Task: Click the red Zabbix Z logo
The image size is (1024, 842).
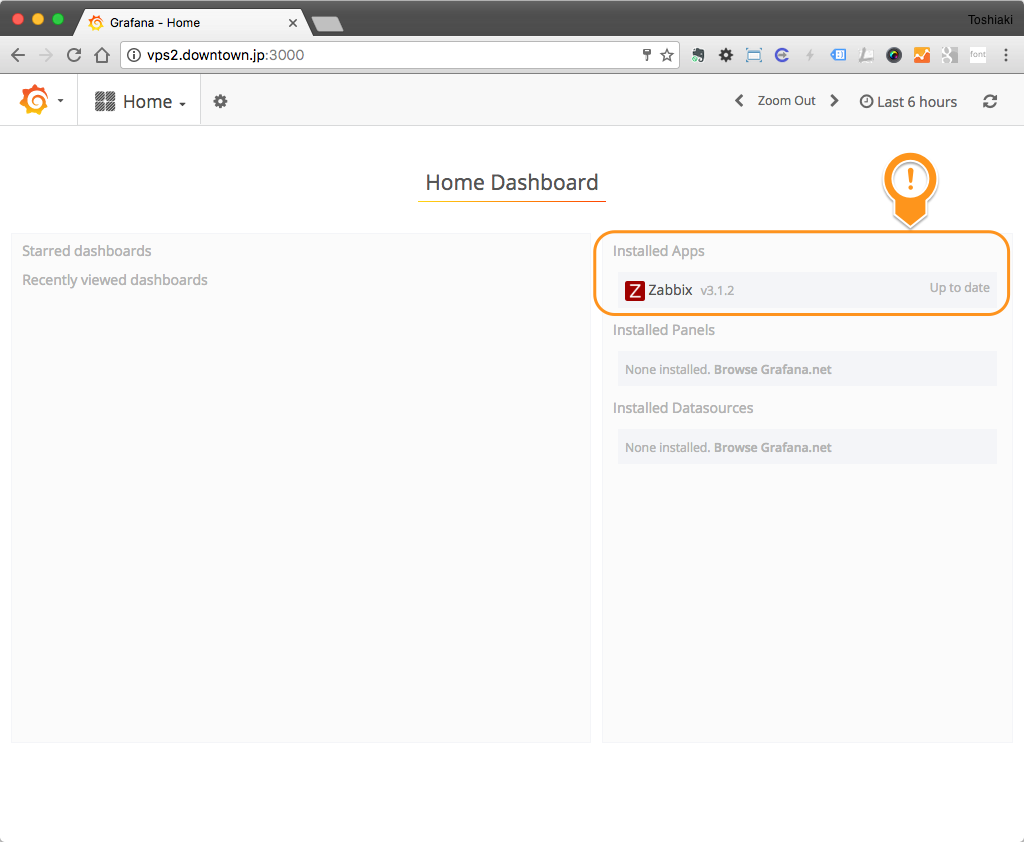Action: point(635,291)
